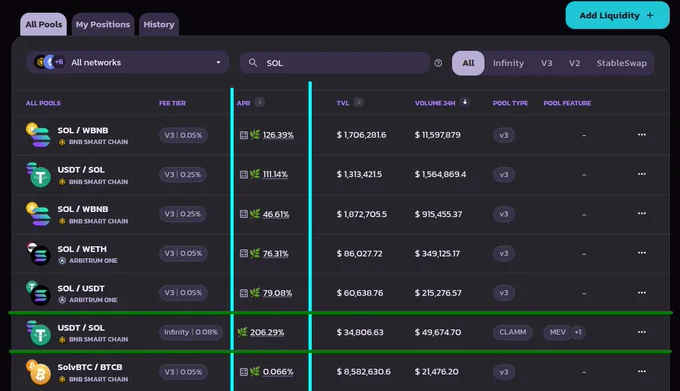Click the Add Liquidity button
This screenshot has width=680, height=391.
(618, 15)
